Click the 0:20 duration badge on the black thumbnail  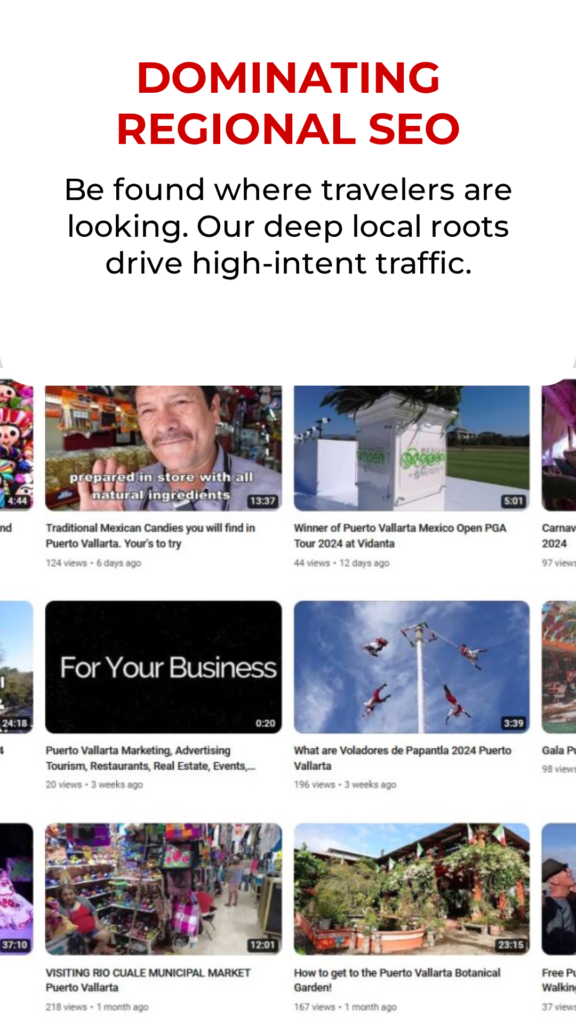pos(265,724)
